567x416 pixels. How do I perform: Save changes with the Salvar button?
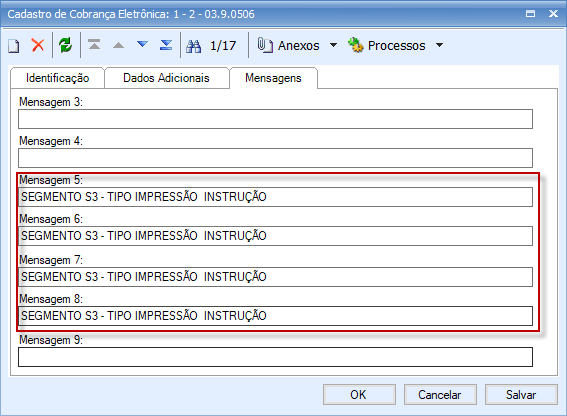coord(521,395)
